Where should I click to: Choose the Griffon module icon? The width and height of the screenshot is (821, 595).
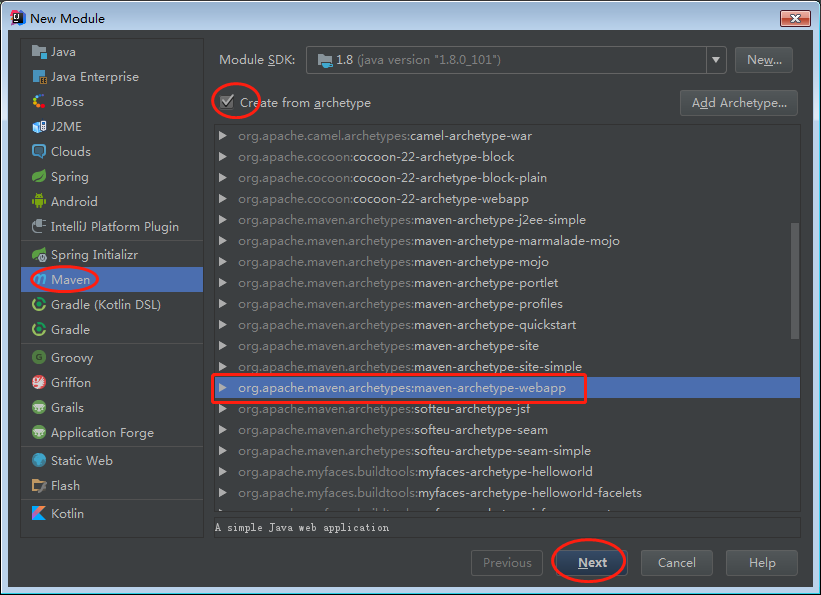39,383
